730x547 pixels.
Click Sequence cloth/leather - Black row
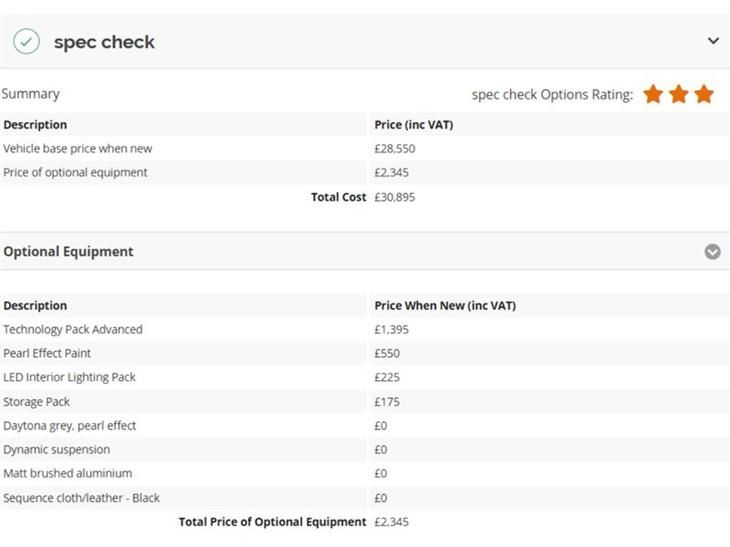click(x=365, y=498)
